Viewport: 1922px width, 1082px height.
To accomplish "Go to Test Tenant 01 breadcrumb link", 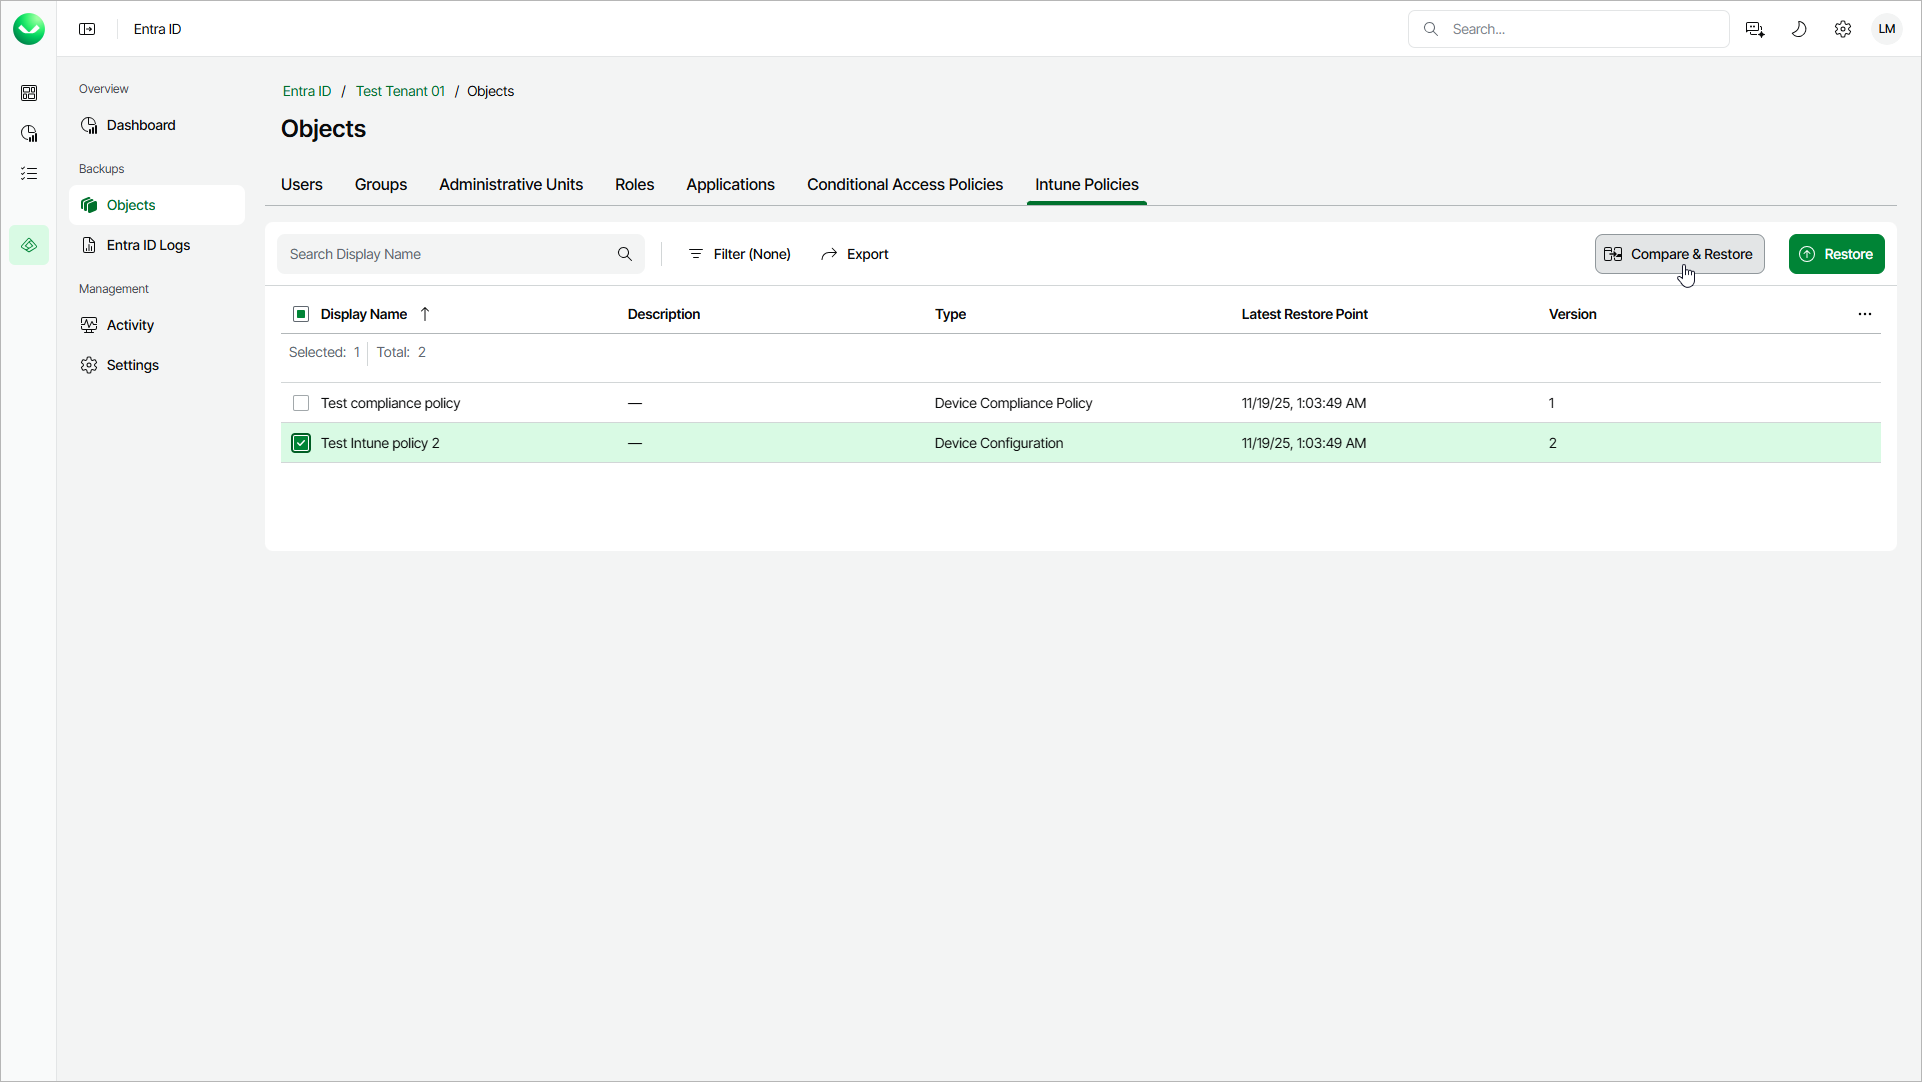I will tap(400, 91).
